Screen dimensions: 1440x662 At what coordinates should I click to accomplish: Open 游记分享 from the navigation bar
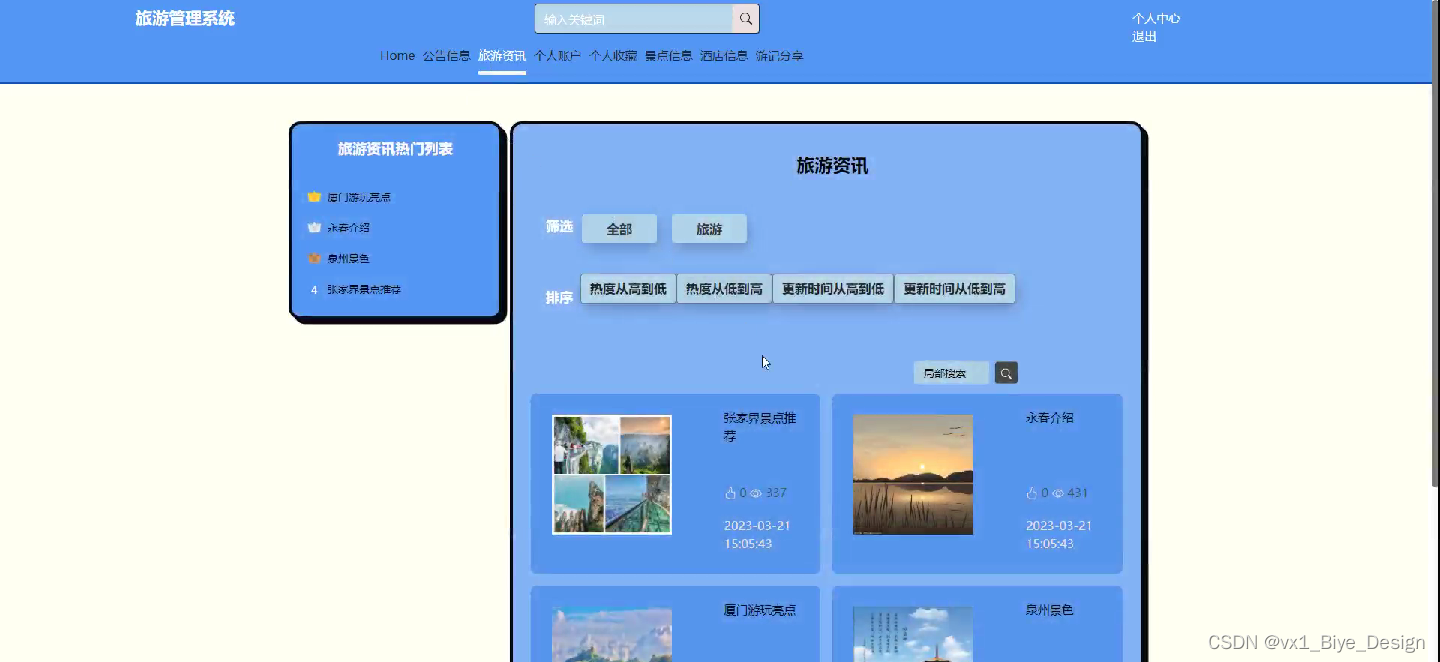779,56
